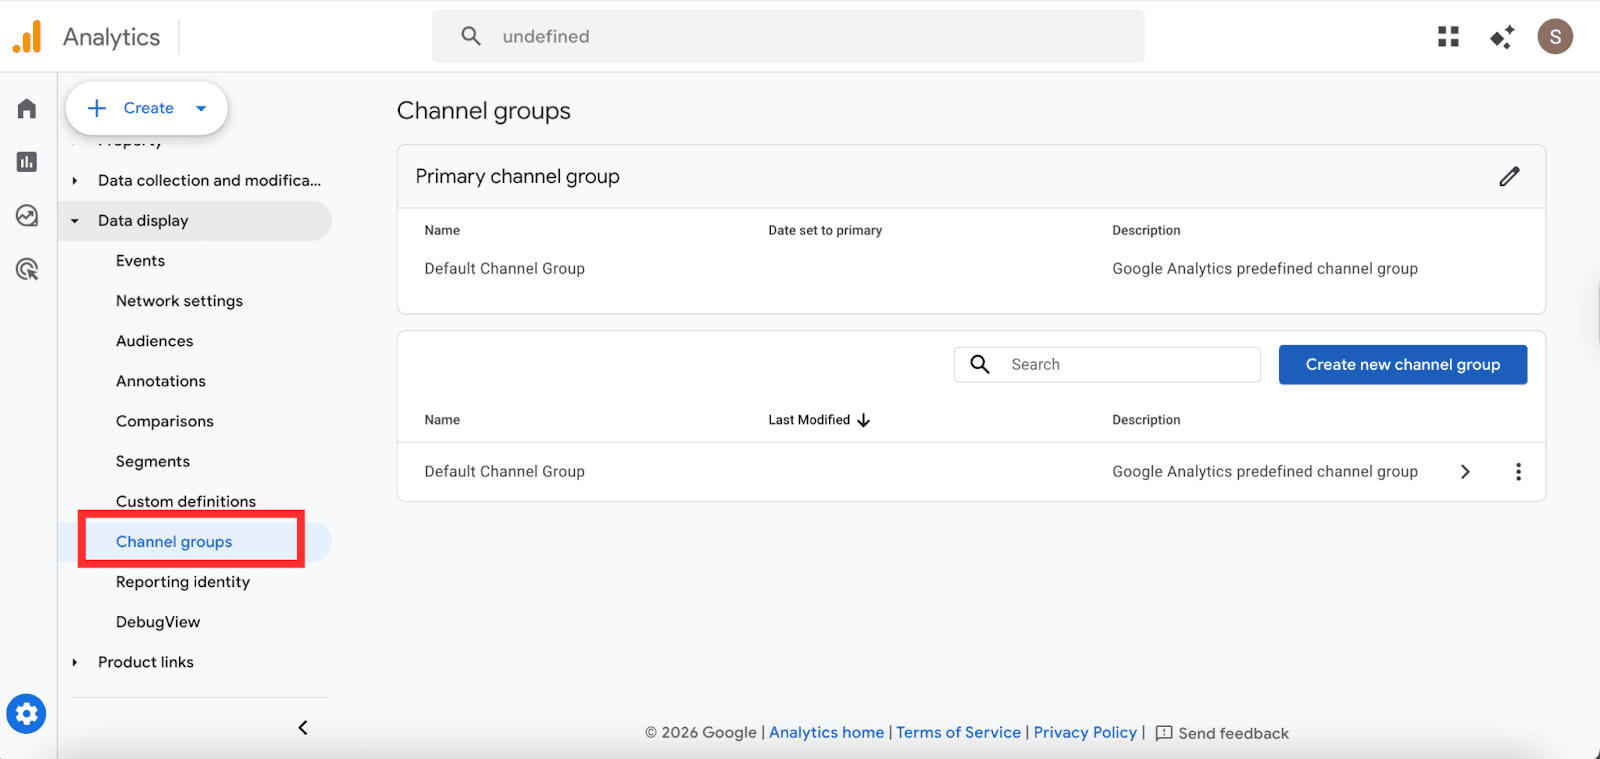1600x759 pixels.
Task: Open Annotations in the sidebar
Action: point(160,381)
